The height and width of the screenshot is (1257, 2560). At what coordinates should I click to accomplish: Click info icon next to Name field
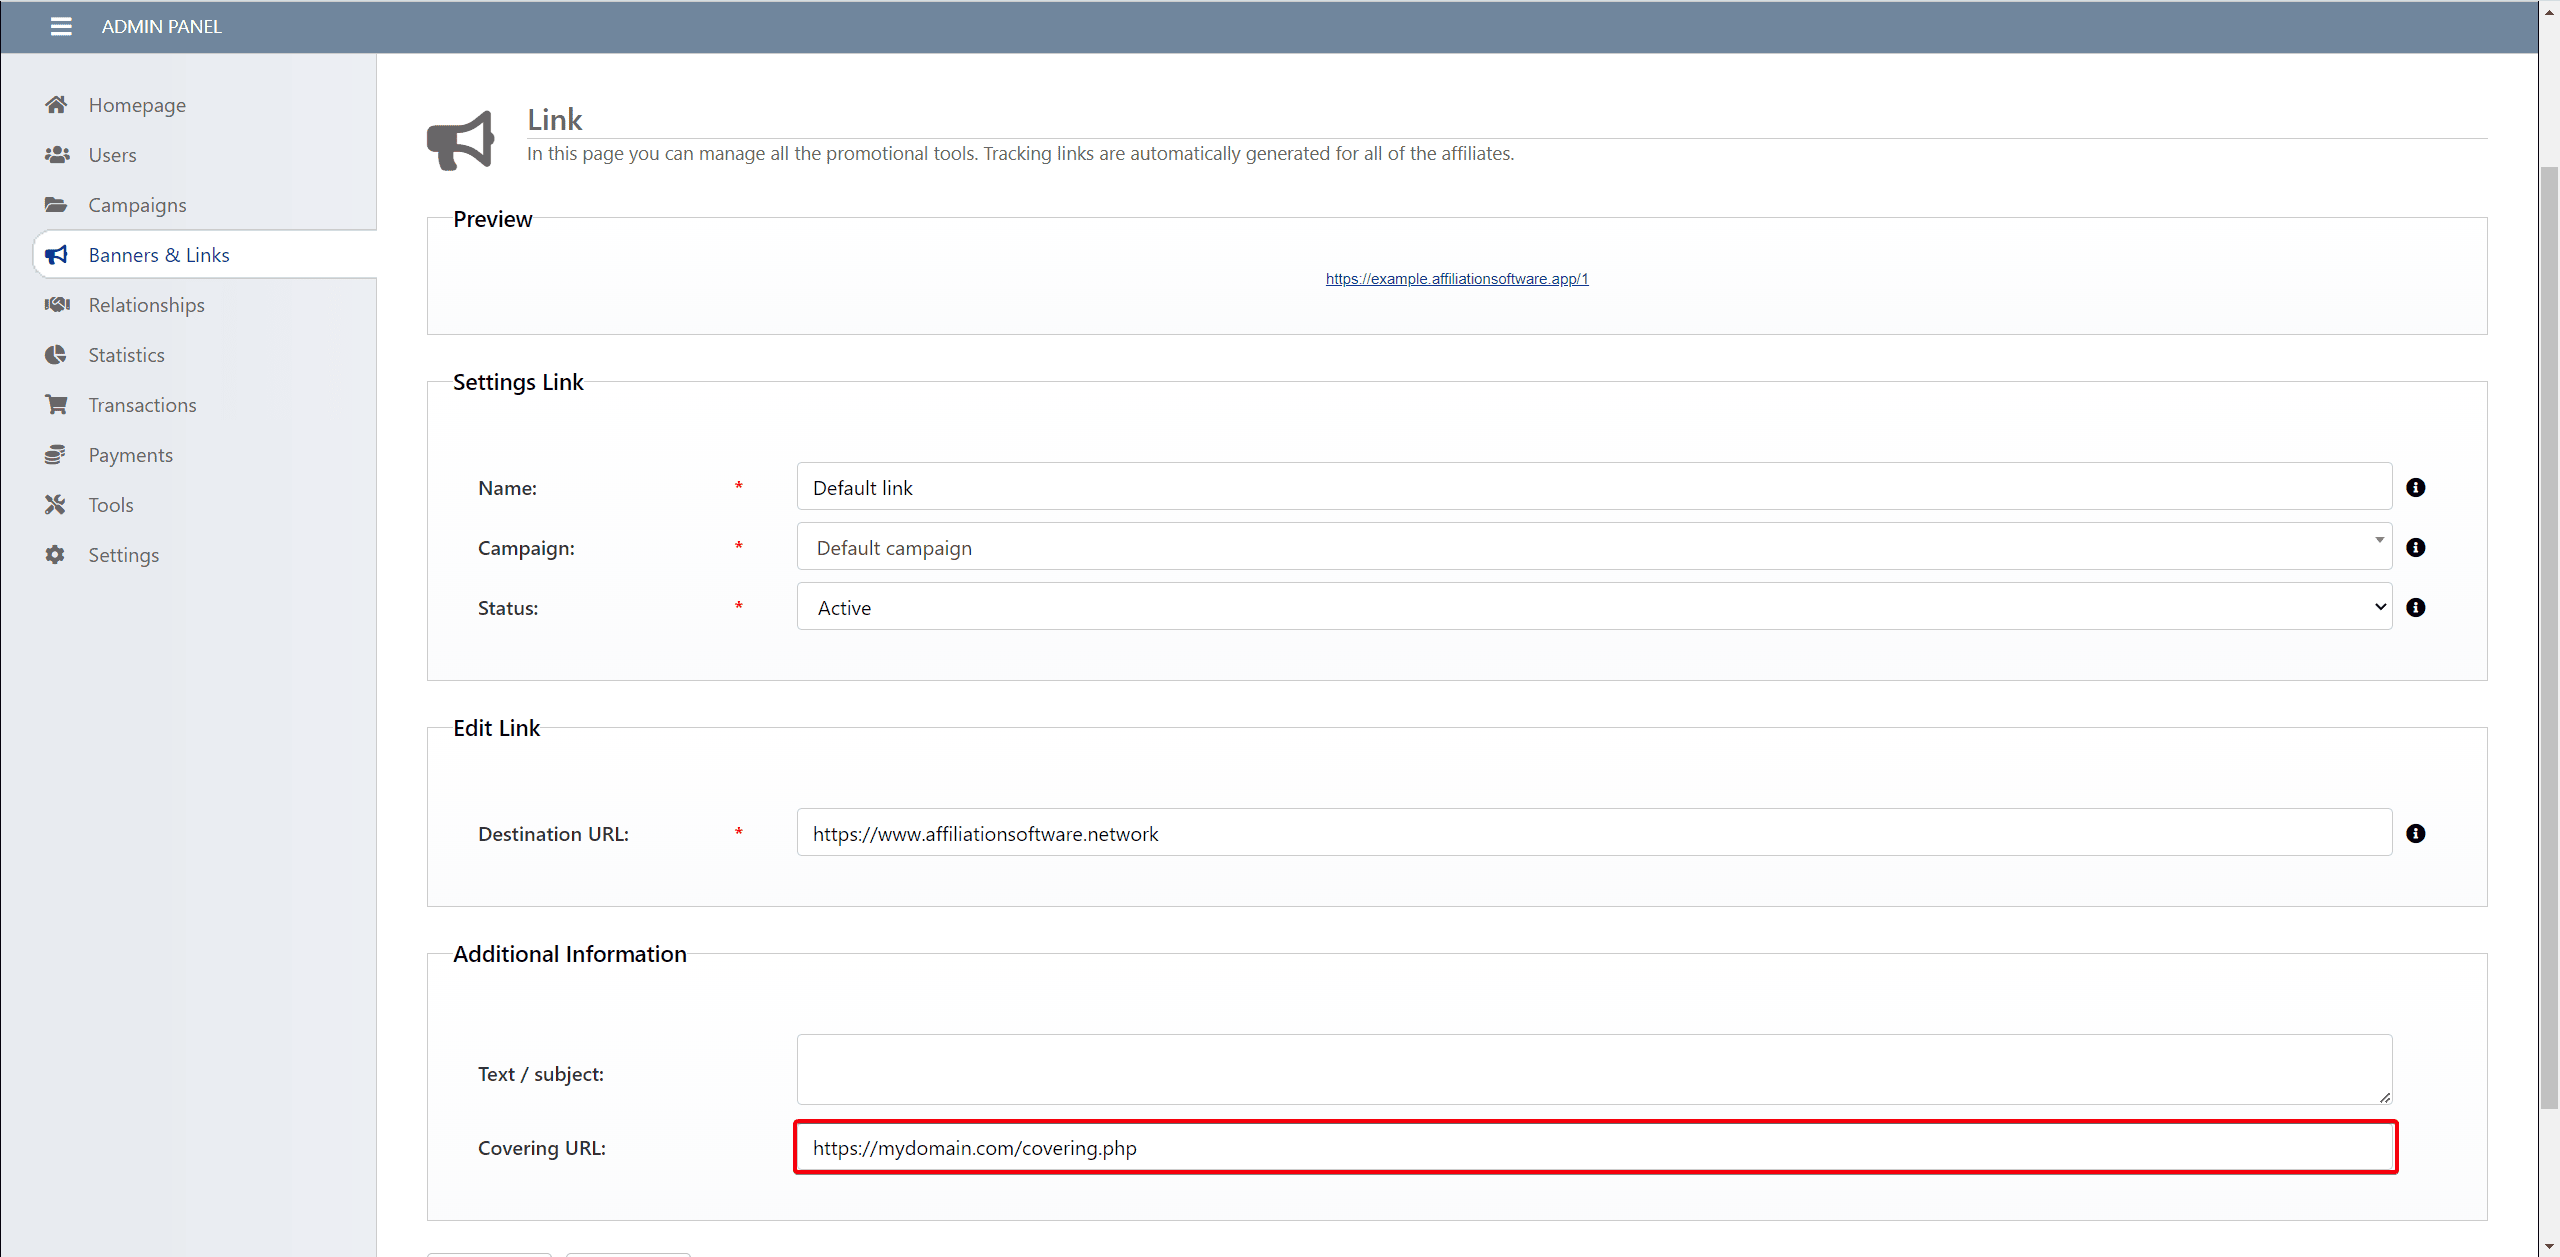click(2415, 488)
